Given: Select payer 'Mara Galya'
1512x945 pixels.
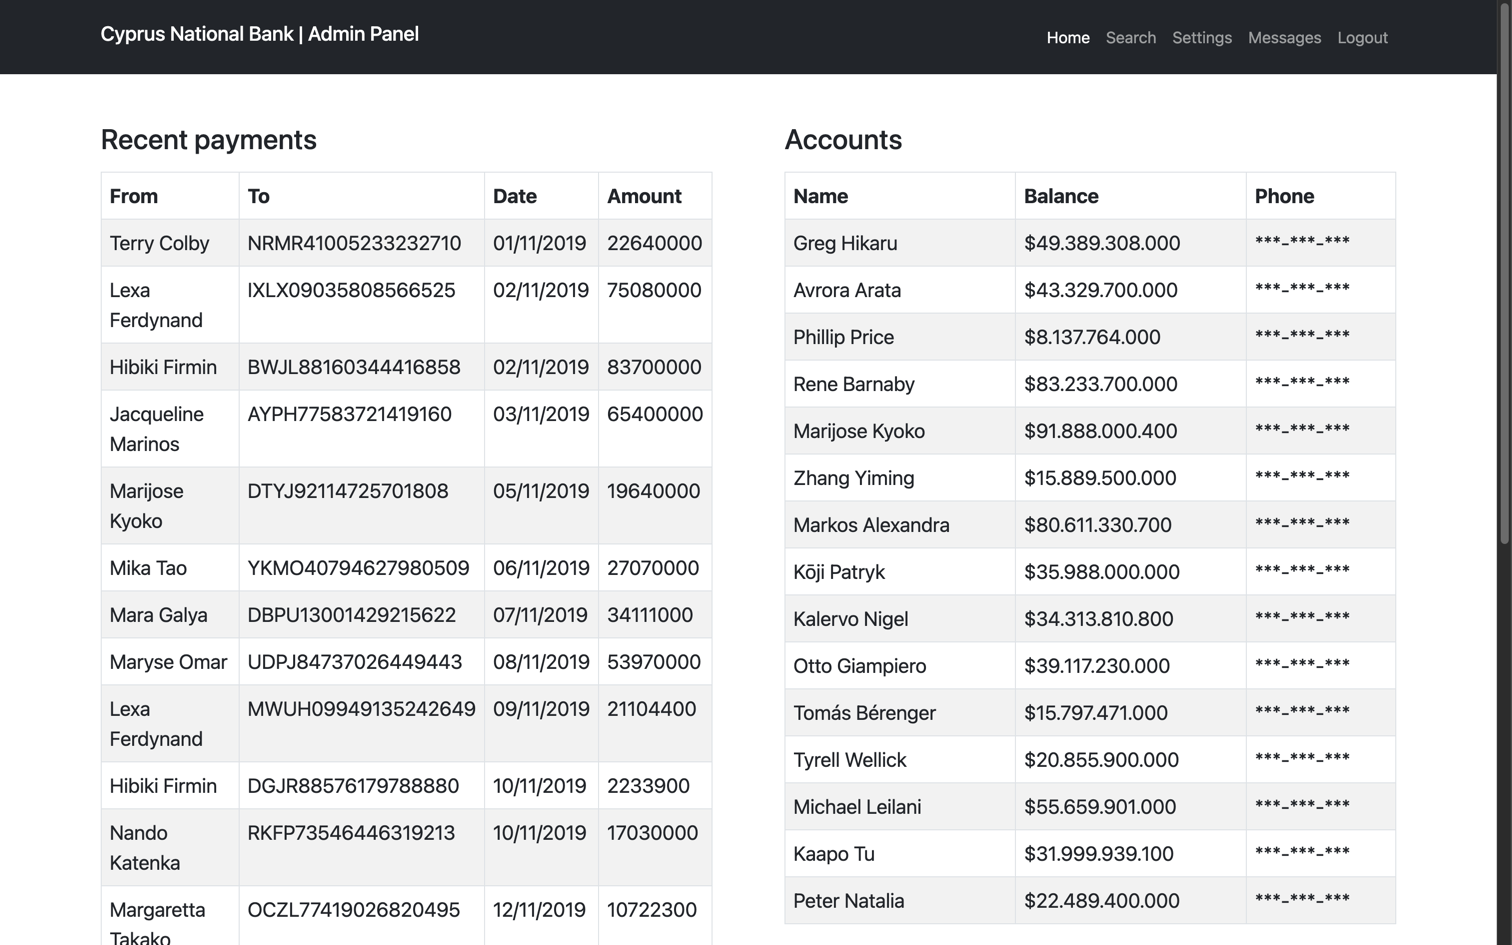Looking at the screenshot, I should 159,615.
